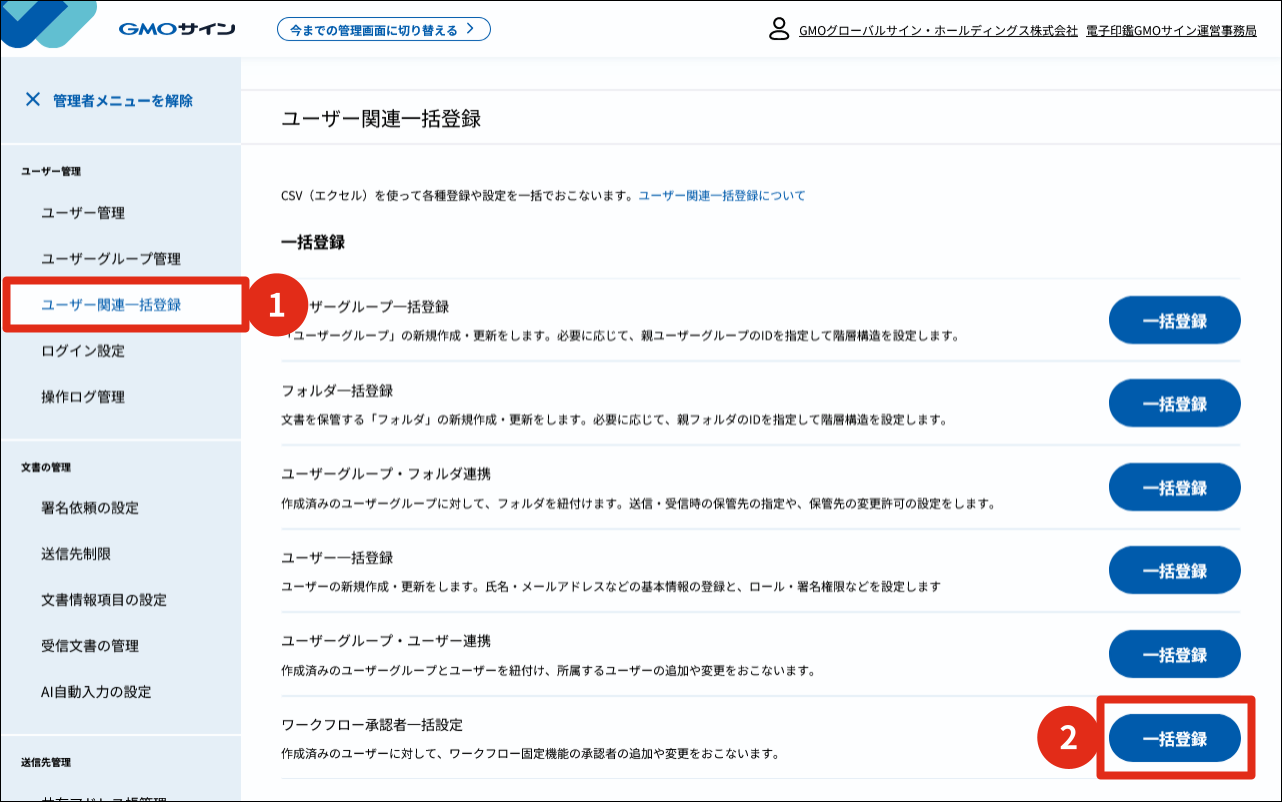Viewport: 1282px width, 802px height.
Task: Open 今までの管理画面に切り替える
Action: click(x=383, y=29)
